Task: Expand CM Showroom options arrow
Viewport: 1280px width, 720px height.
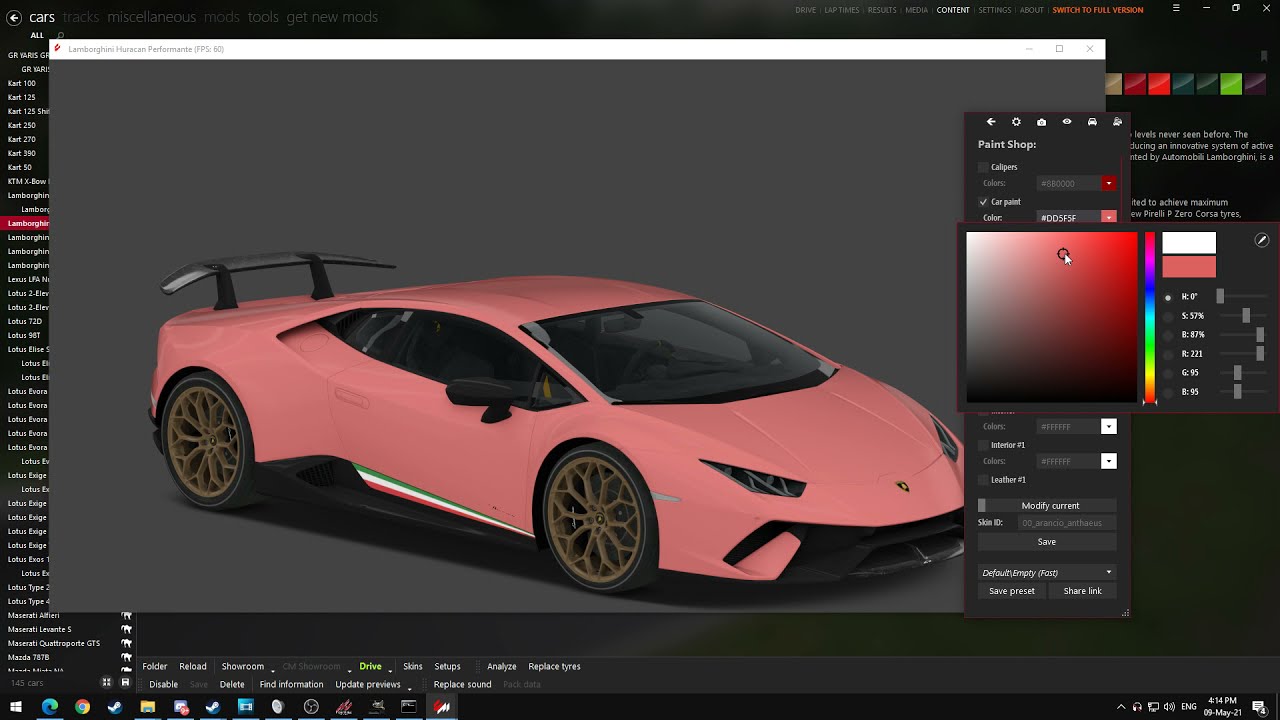Action: [x=349, y=669]
